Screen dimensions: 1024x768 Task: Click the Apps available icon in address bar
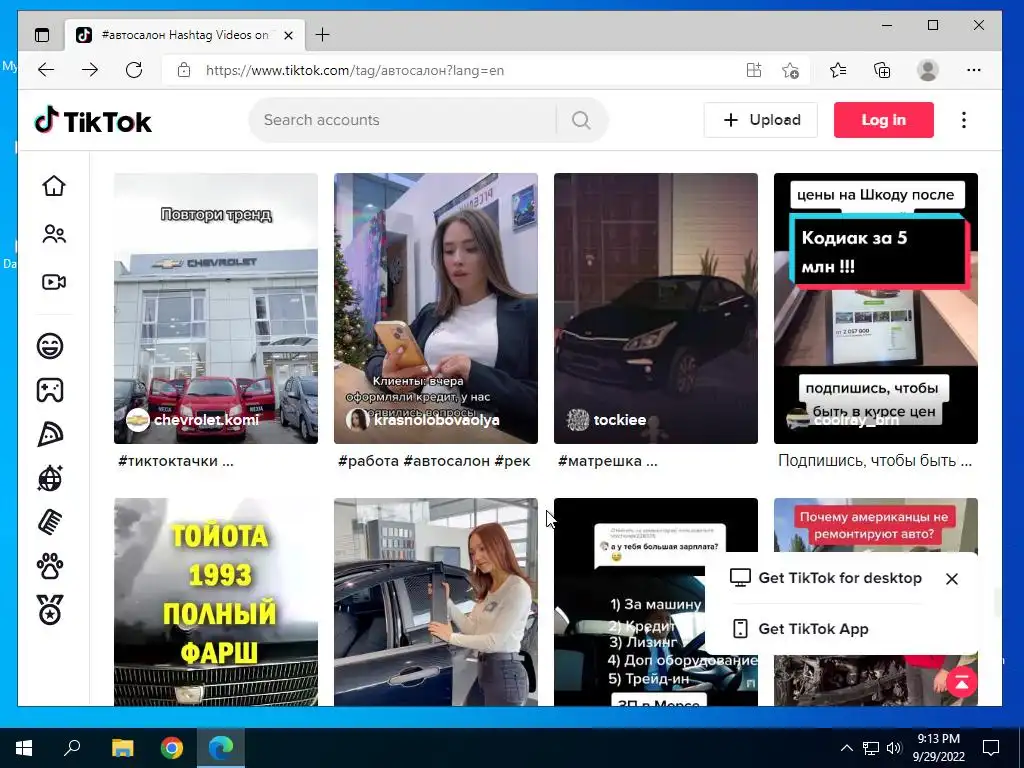click(x=754, y=70)
